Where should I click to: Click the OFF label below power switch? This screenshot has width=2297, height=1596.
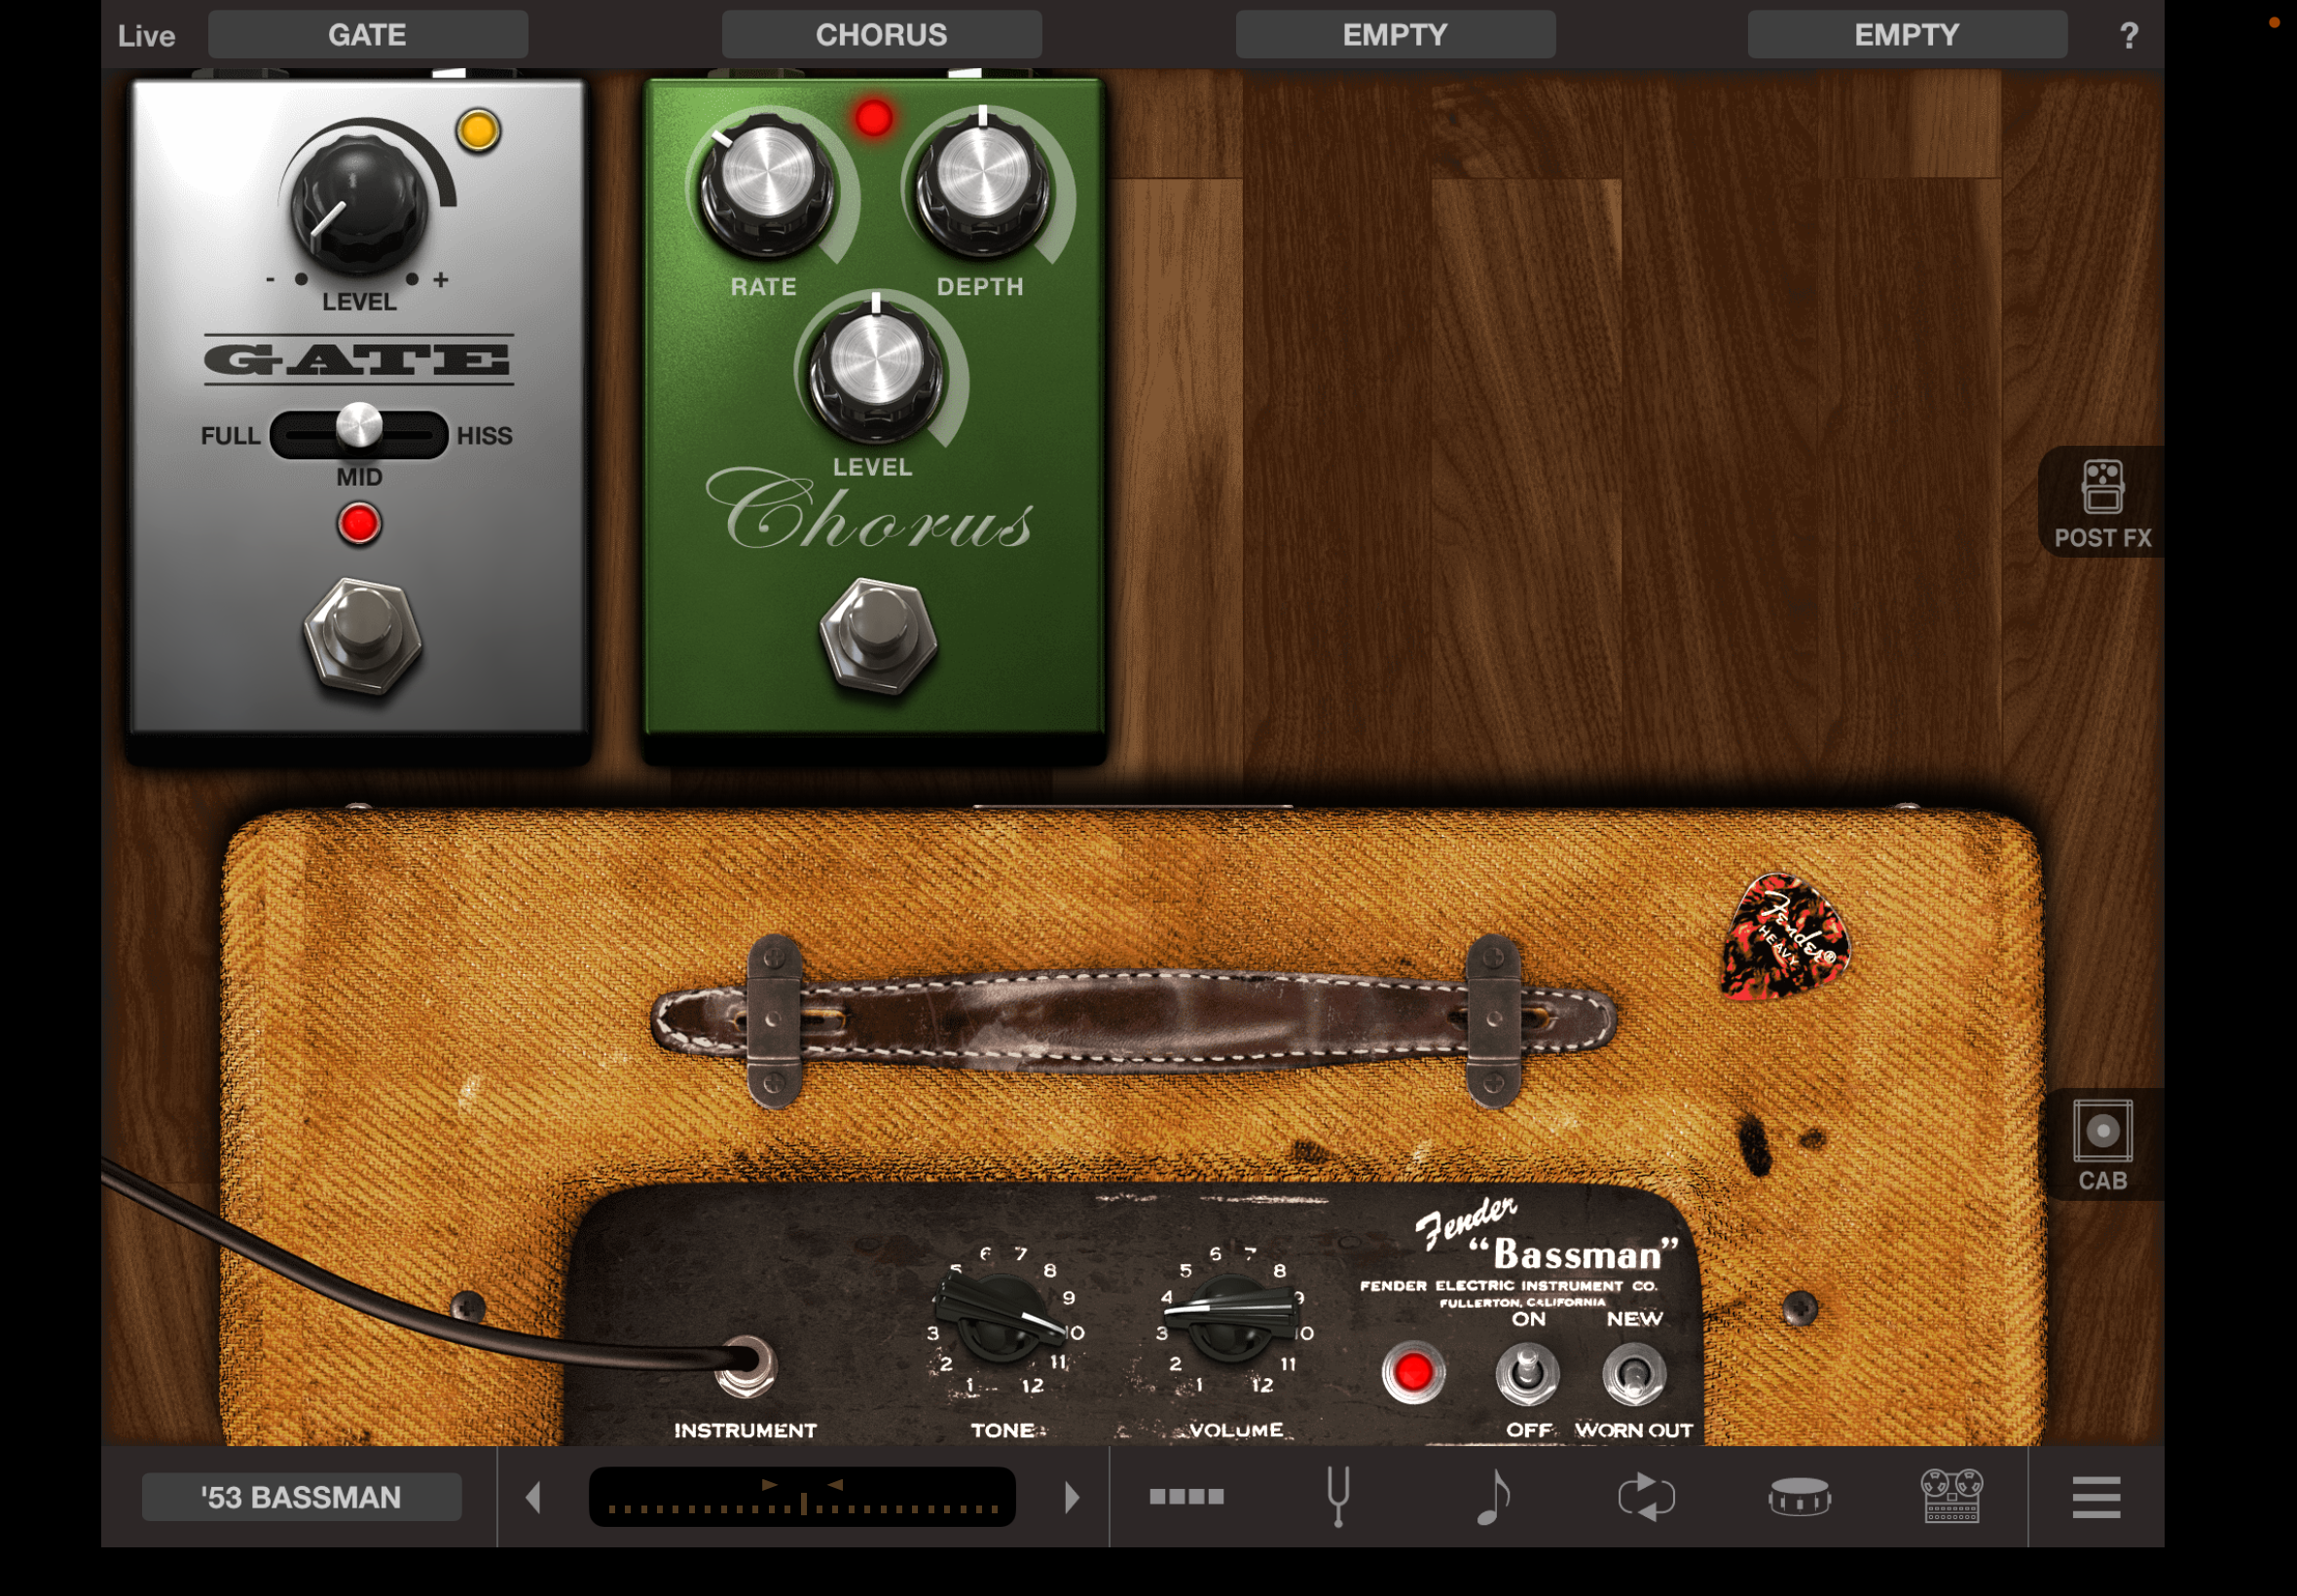click(1528, 1430)
